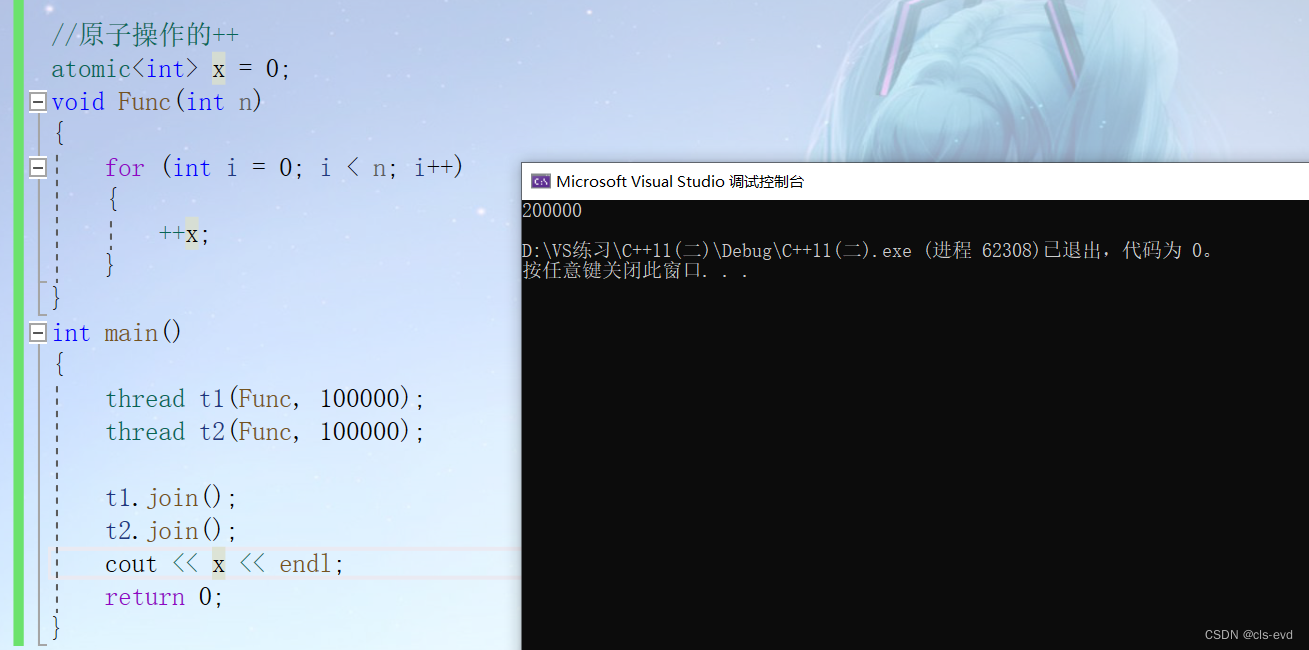
Task: Click the CSDN @cls-evd watermark
Action: click(1248, 635)
